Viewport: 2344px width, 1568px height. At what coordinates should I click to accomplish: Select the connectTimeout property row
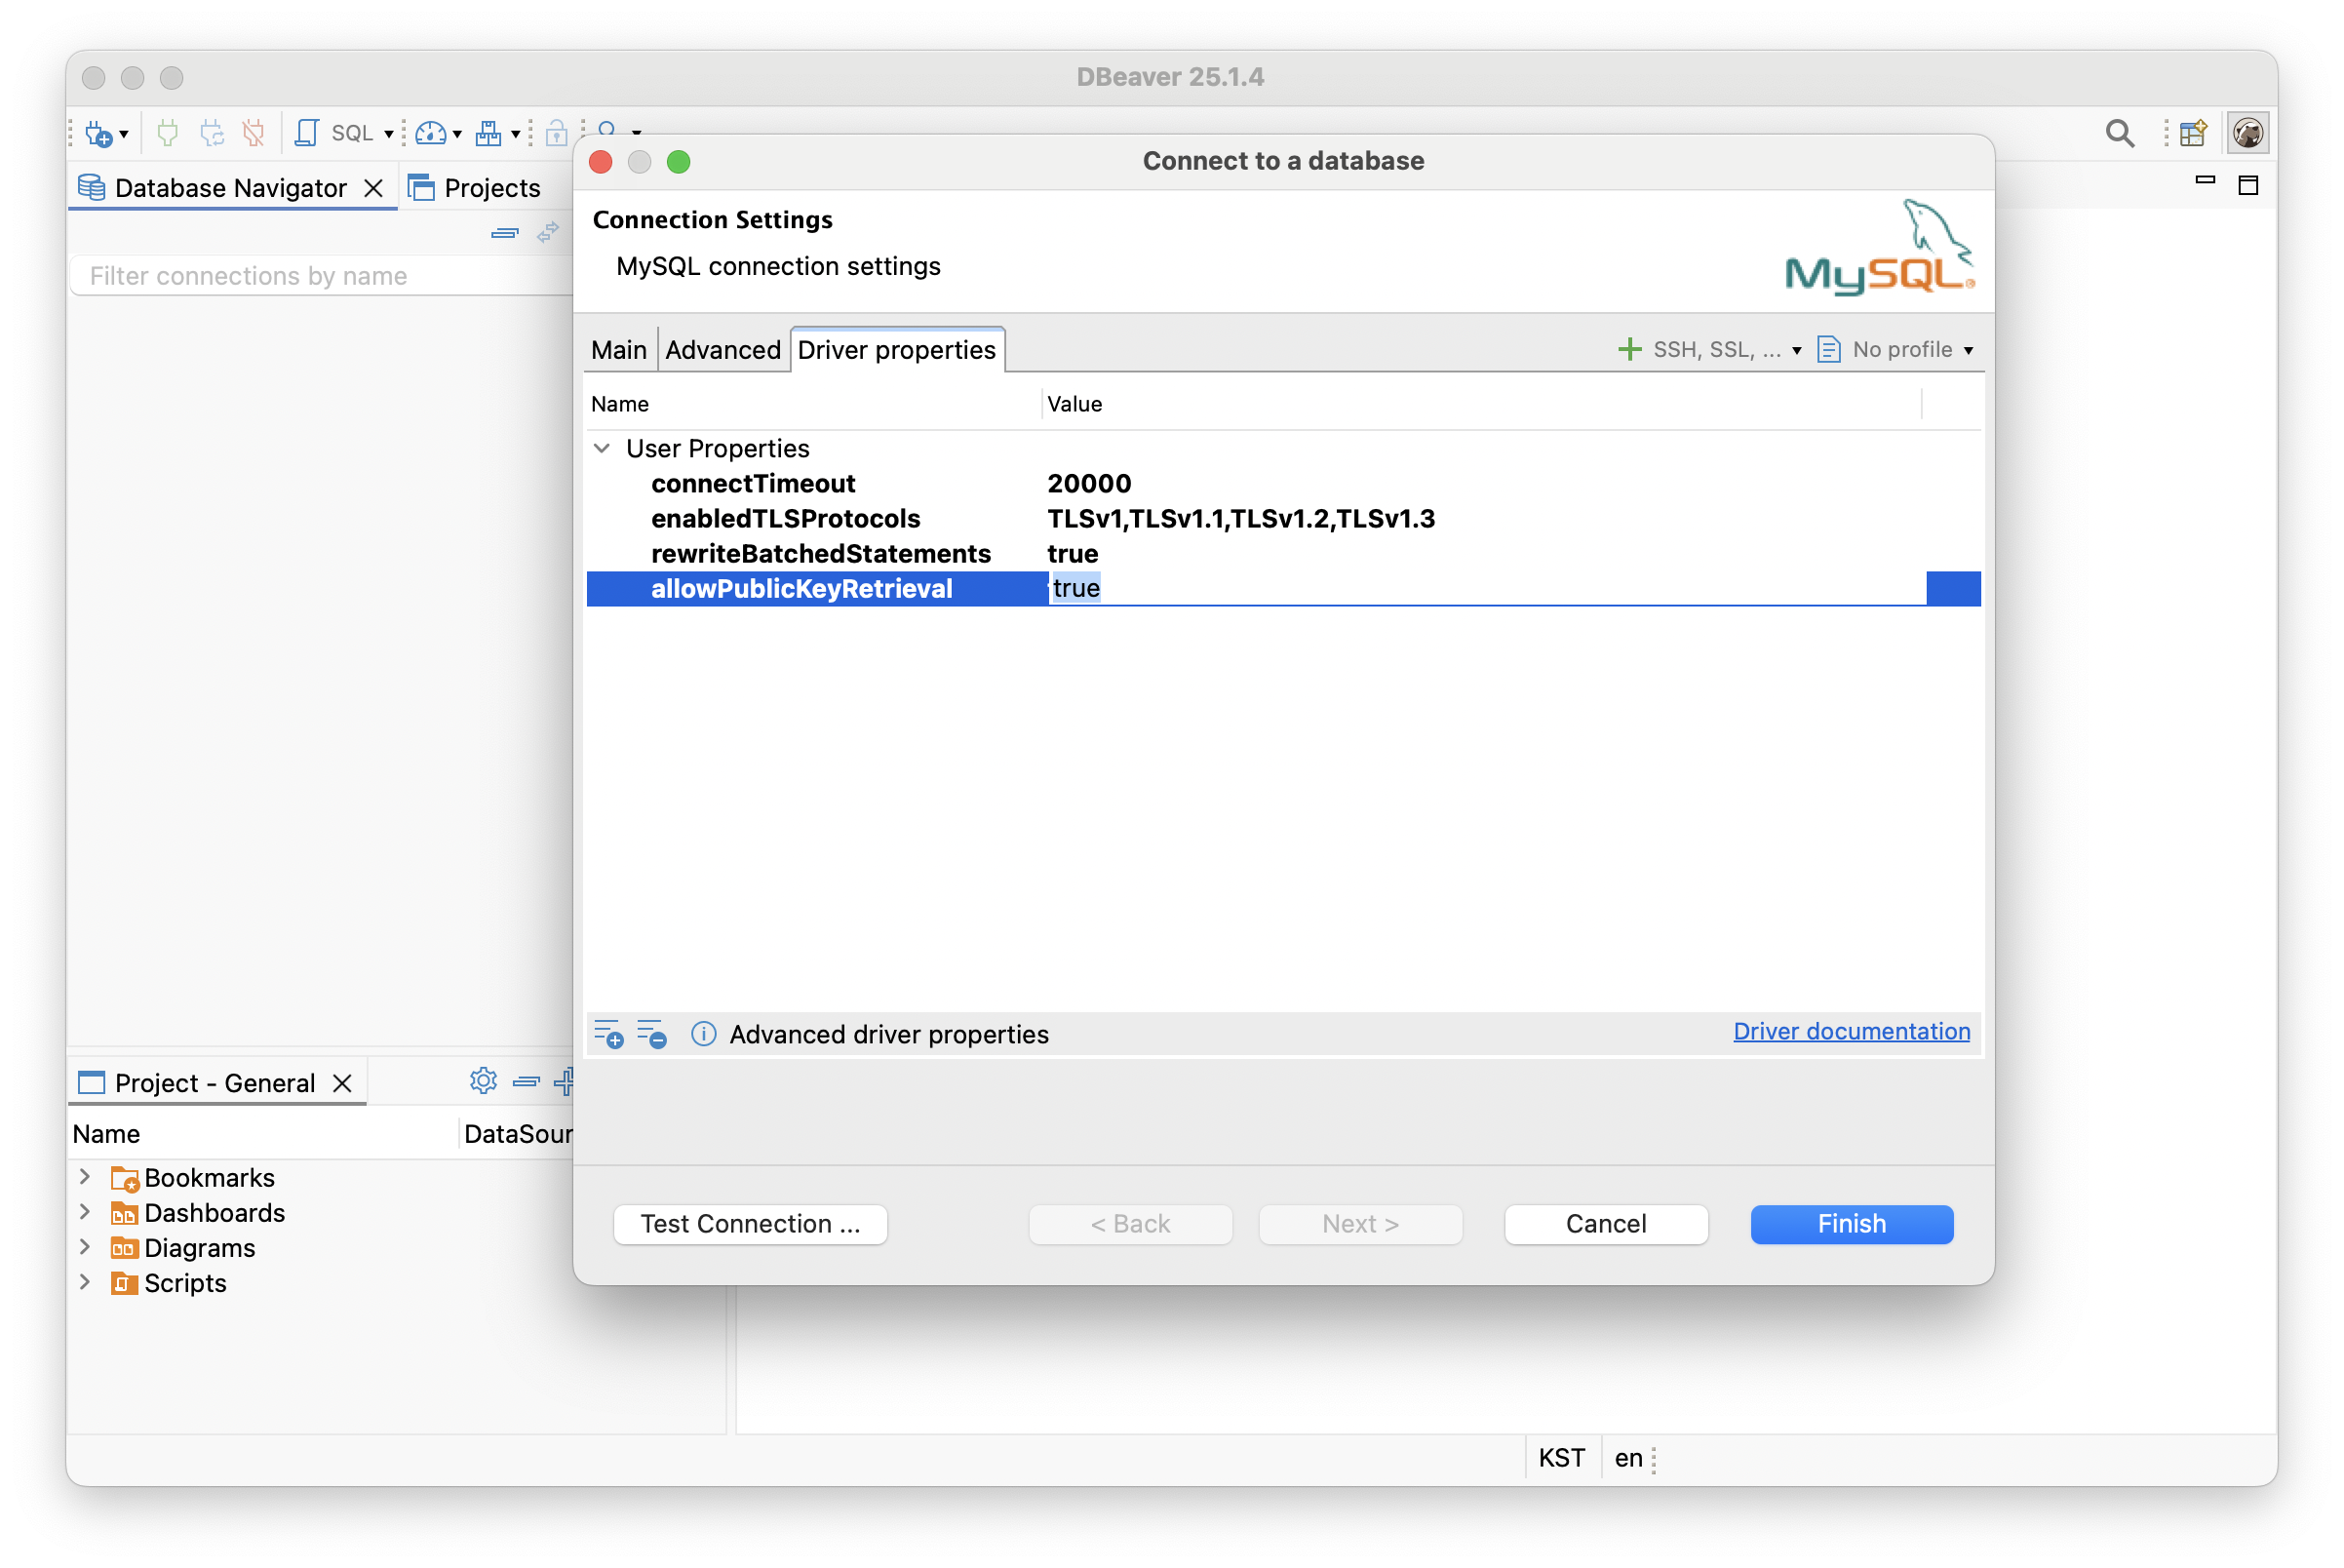pos(753,484)
